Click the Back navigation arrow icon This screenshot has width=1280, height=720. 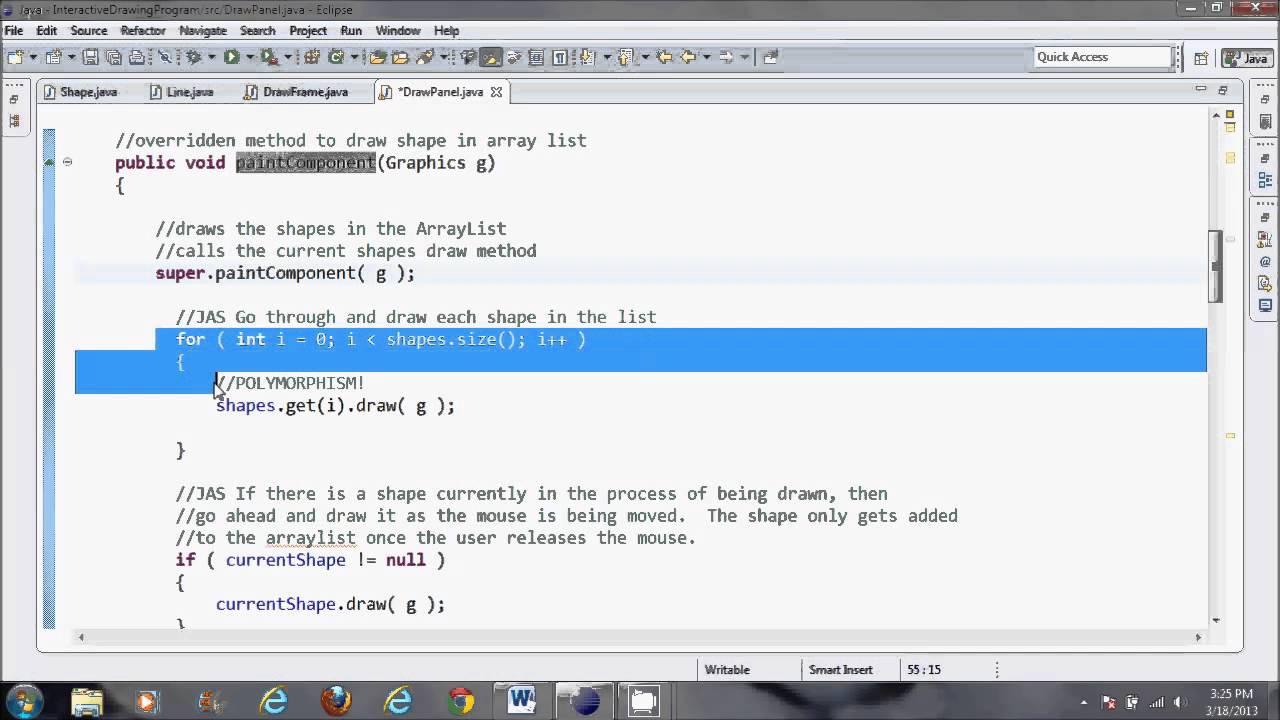[x=688, y=58]
